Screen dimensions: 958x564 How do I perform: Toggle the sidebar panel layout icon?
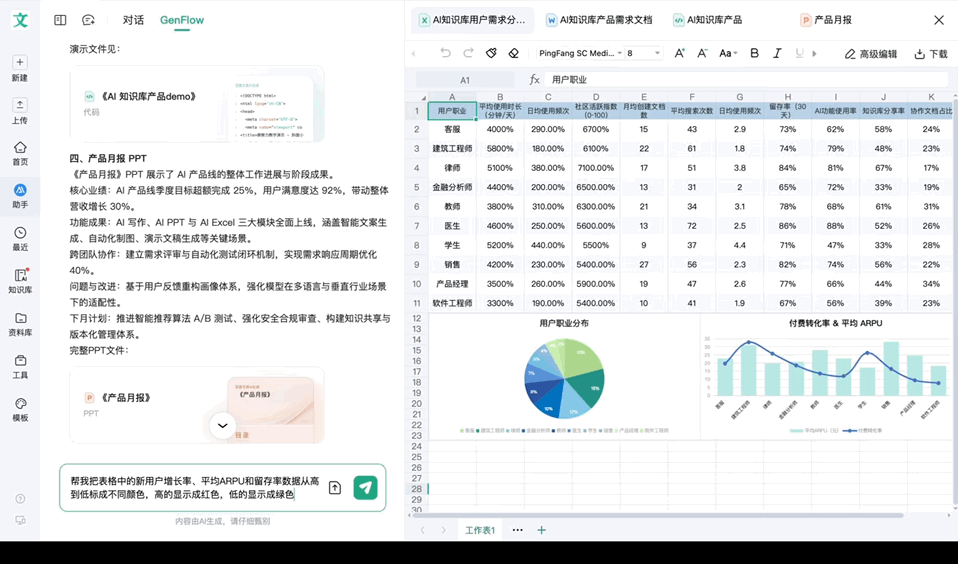(60, 20)
